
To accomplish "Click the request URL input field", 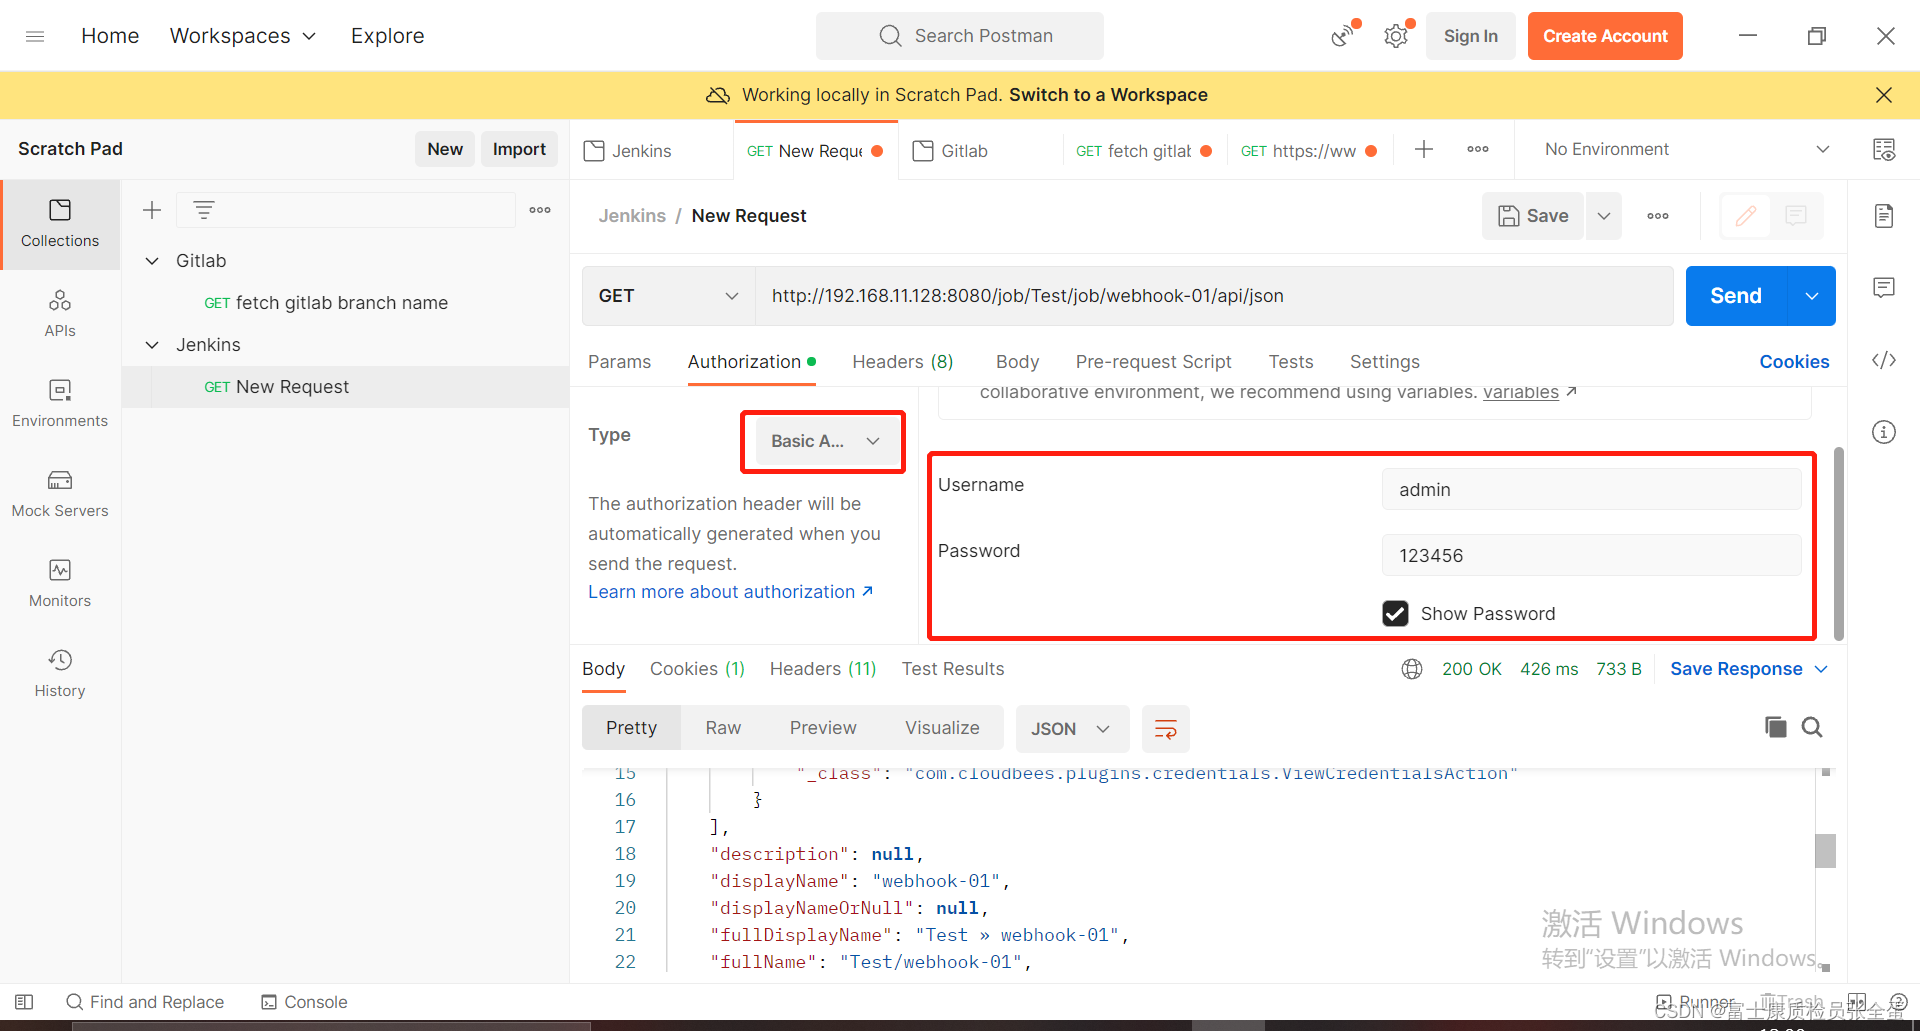I will coord(1214,296).
